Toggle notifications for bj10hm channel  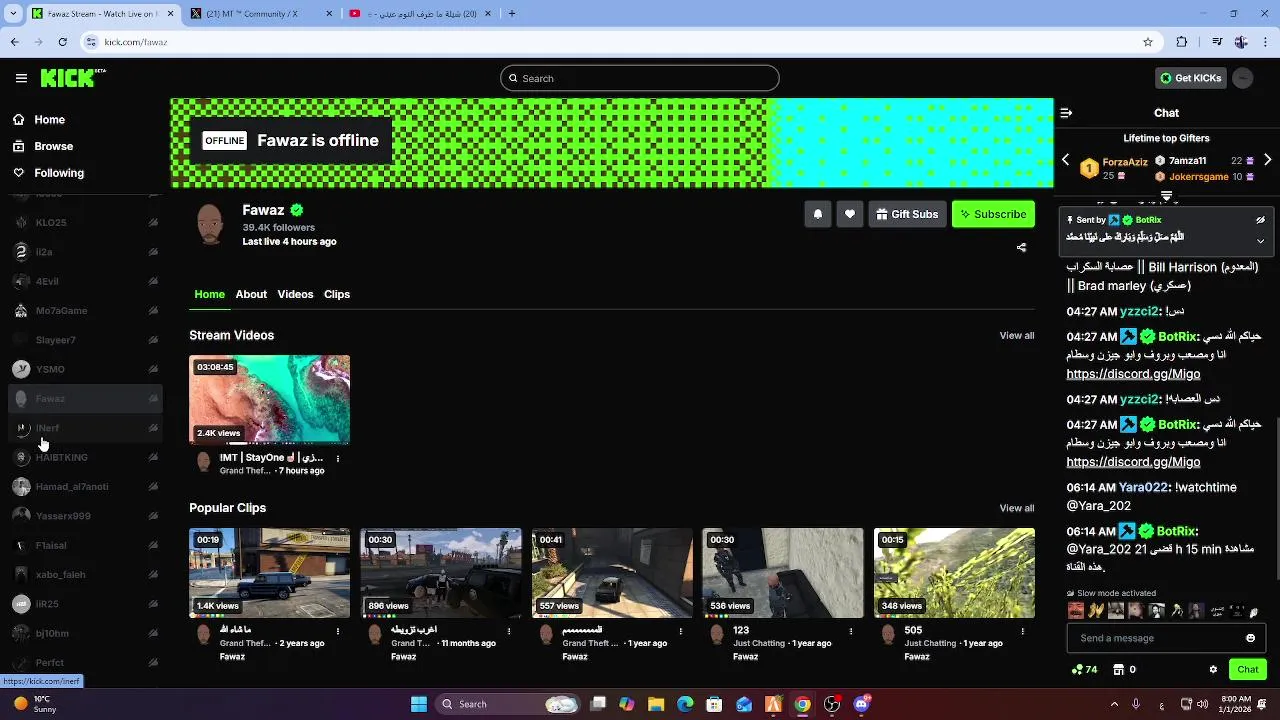[153, 633]
